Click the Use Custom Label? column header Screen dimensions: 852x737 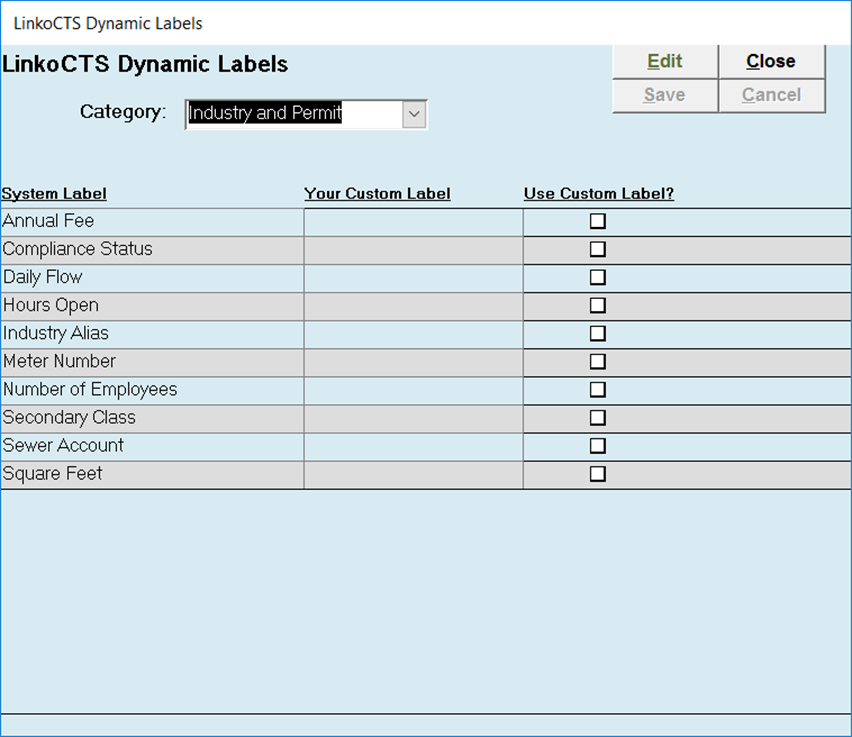599,193
